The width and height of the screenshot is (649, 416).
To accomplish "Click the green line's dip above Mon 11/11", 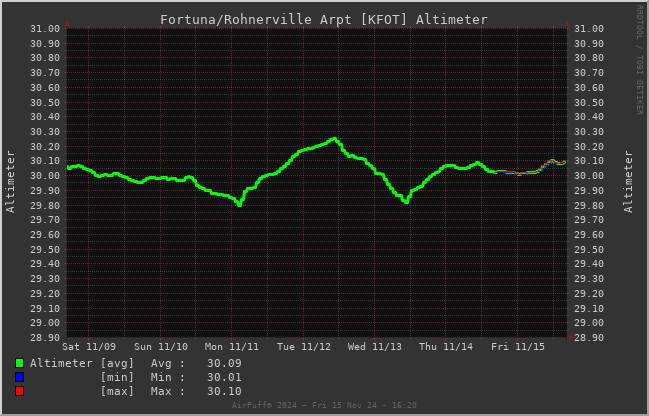I will click(x=240, y=203).
